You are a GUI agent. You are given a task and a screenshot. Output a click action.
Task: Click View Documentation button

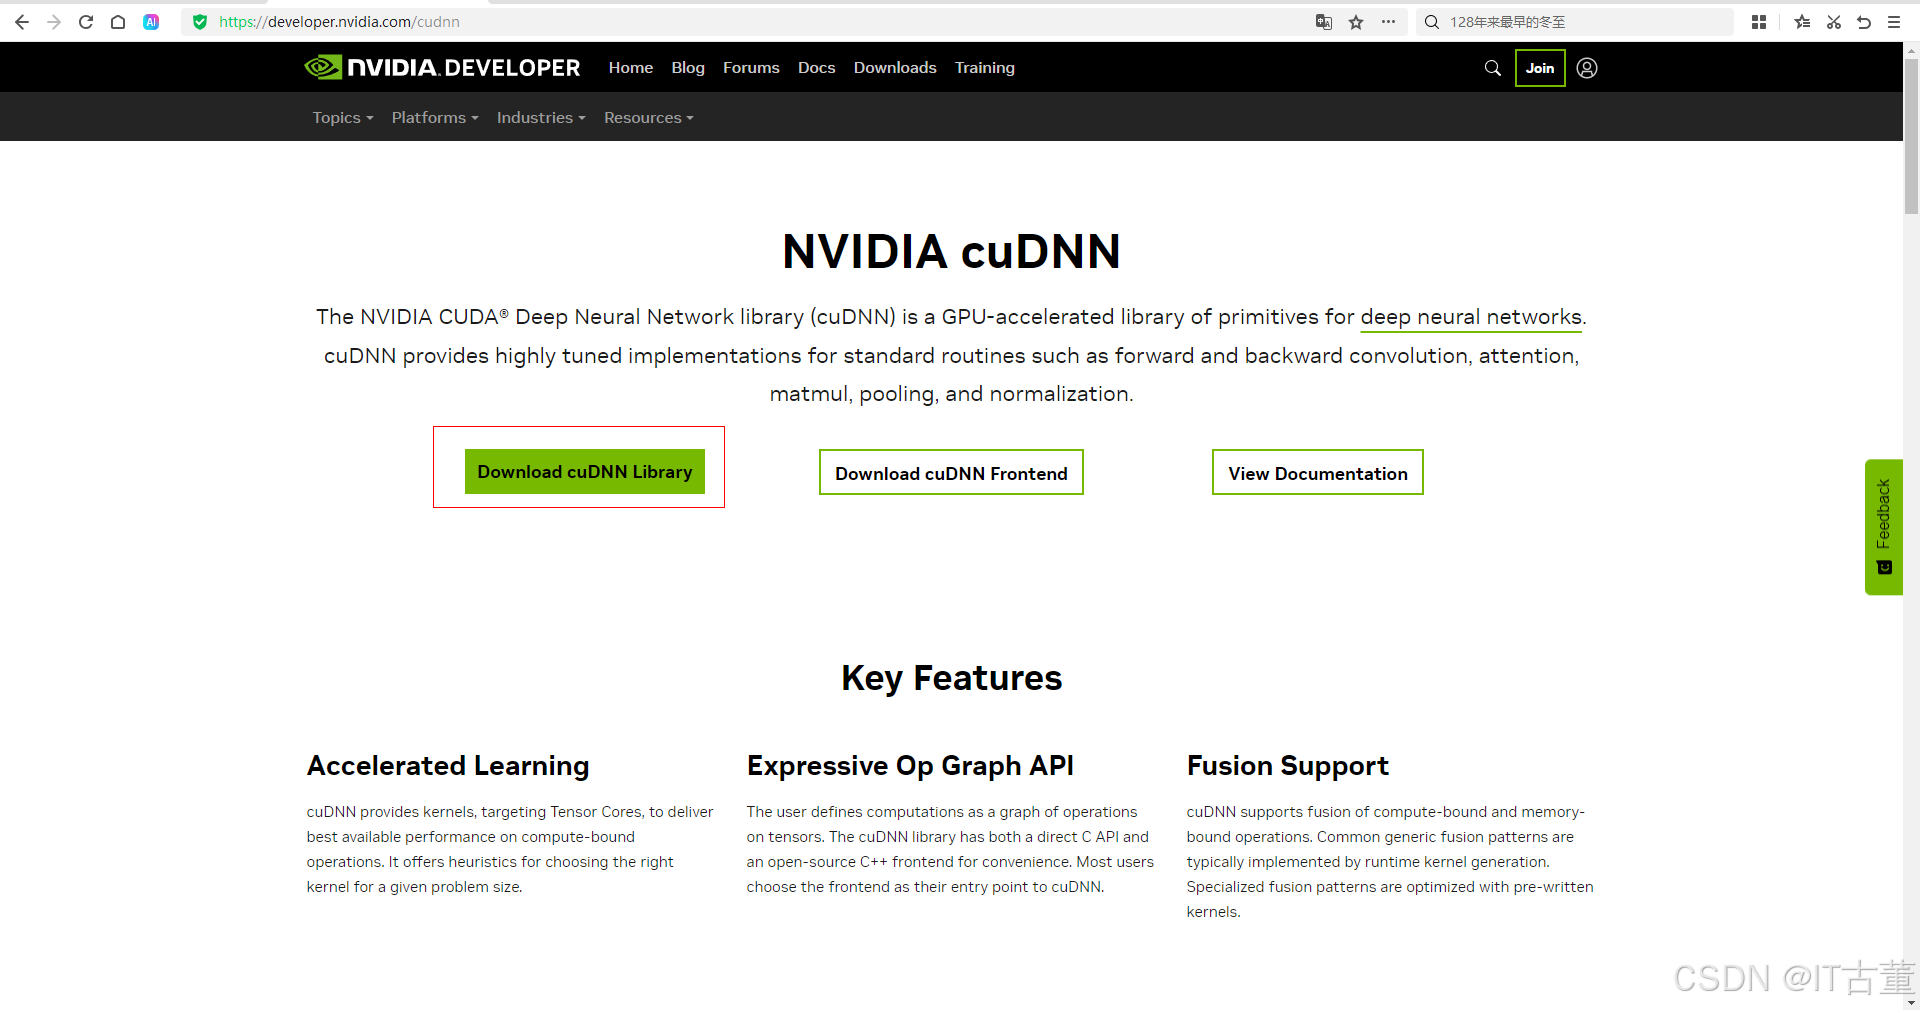click(1318, 473)
